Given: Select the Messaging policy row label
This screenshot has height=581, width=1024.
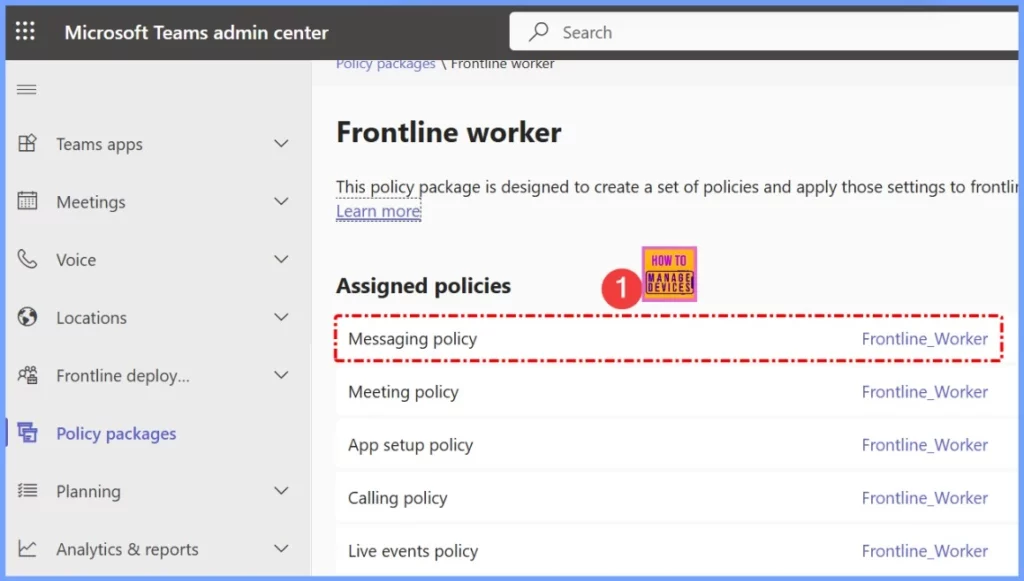Looking at the screenshot, I should tap(412, 339).
